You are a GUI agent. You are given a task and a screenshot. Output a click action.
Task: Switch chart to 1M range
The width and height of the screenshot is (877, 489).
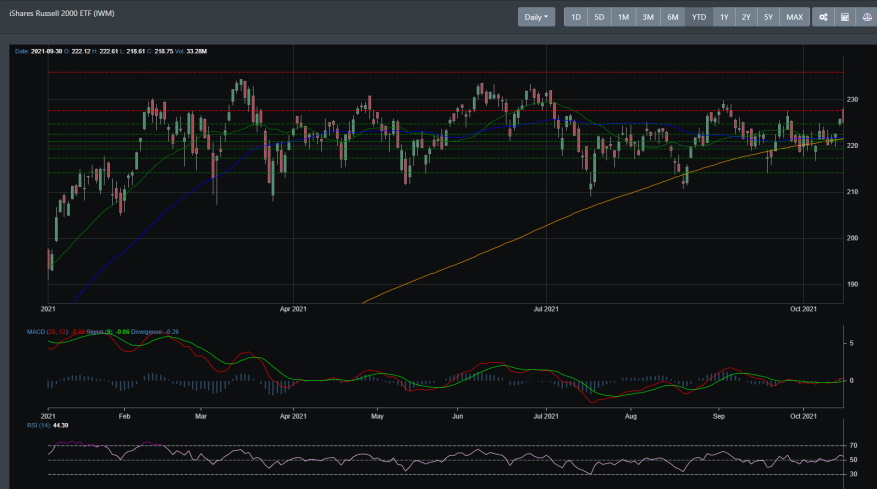tap(623, 17)
